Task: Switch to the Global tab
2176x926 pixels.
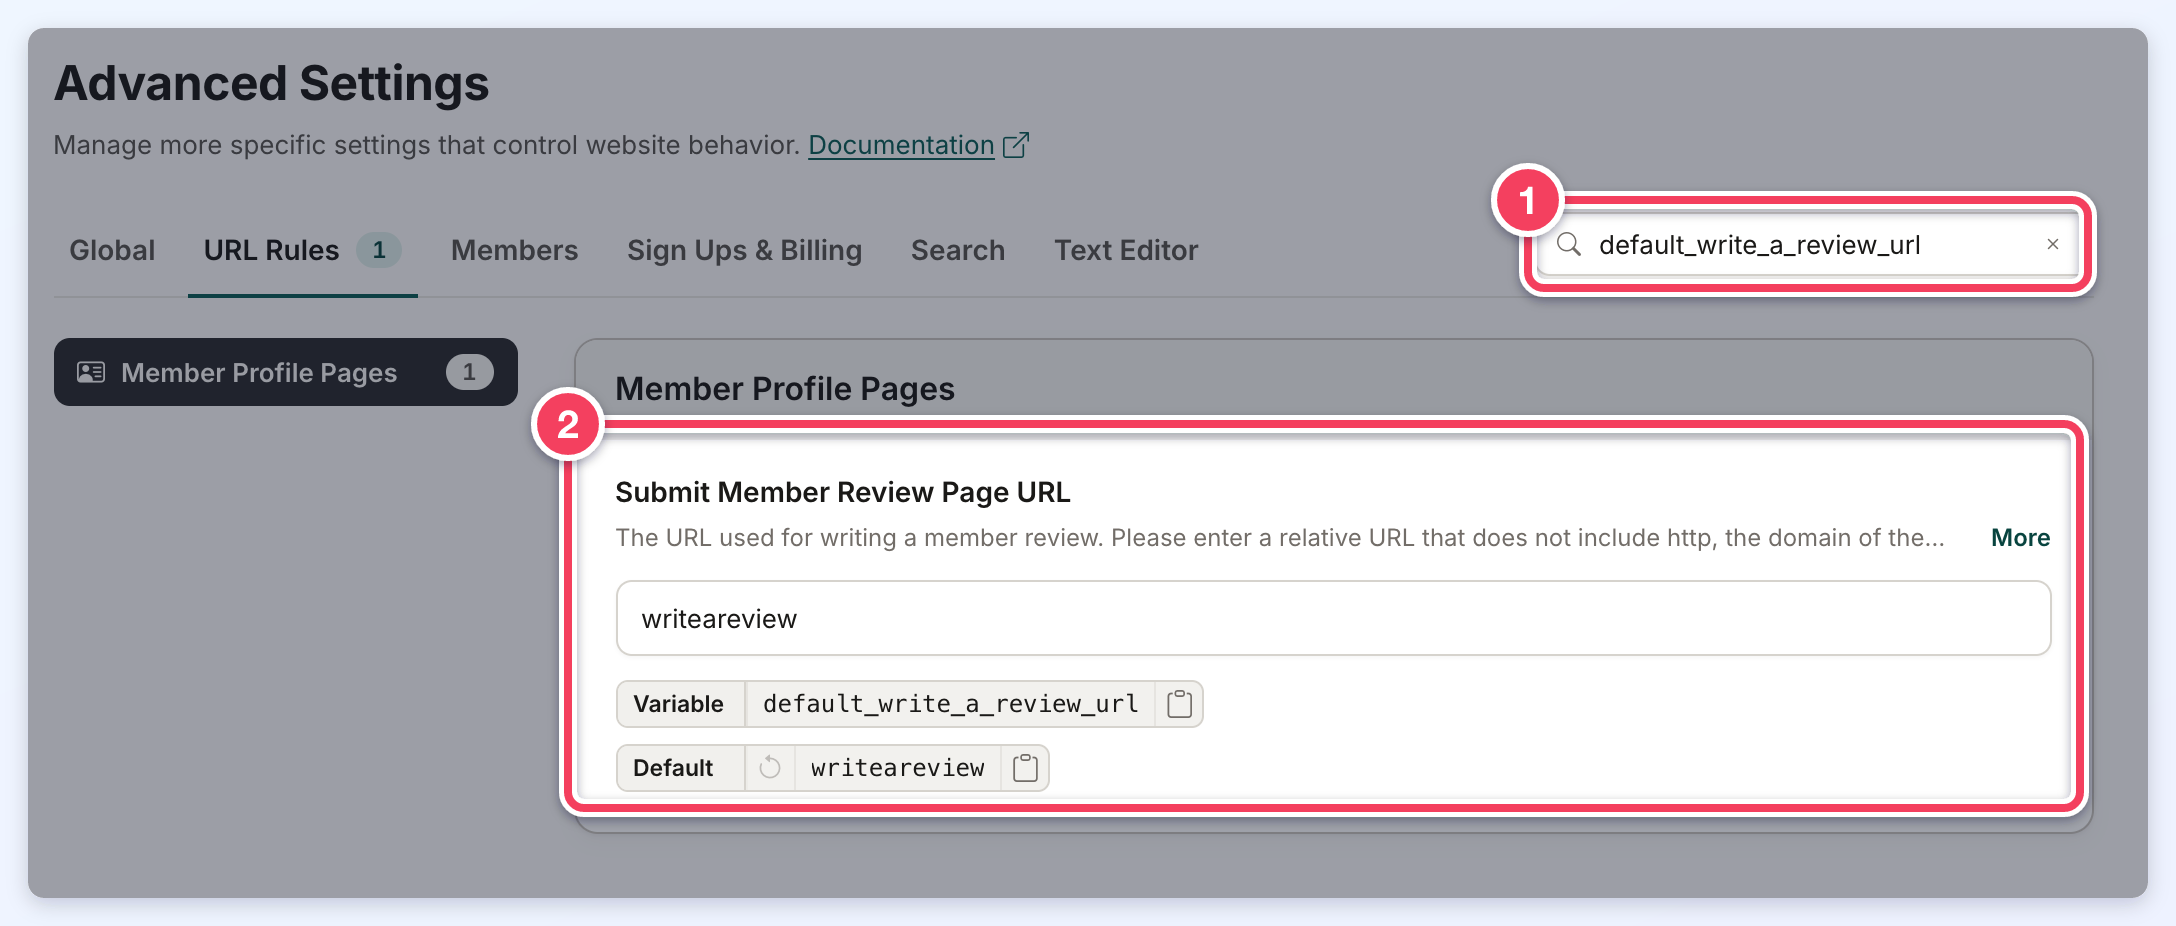Action: pos(112,250)
